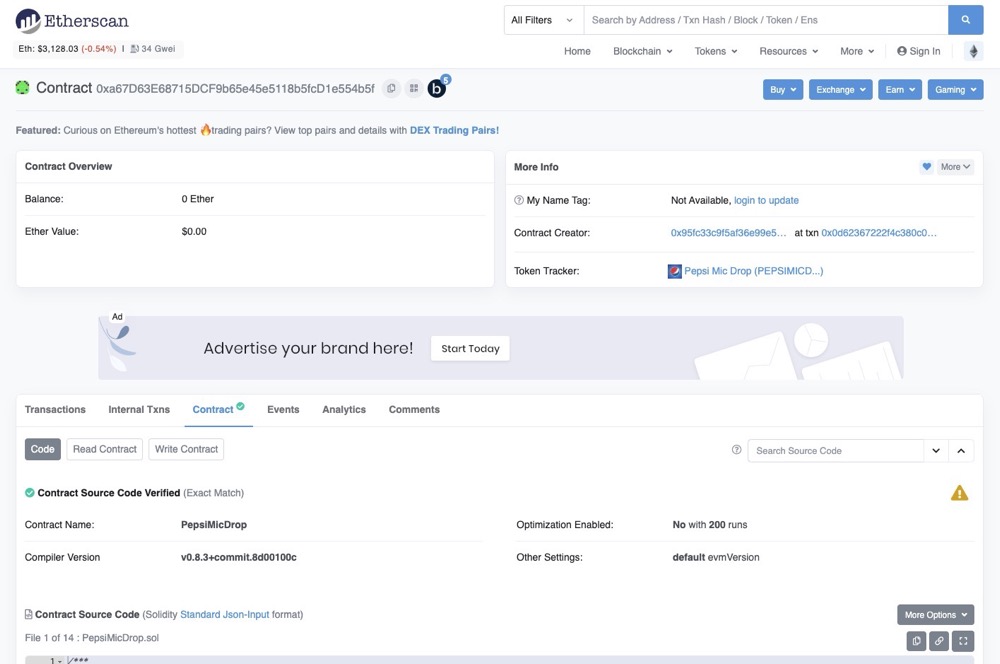The image size is (1000, 664).
Task: Show QR code for contract address
Action: [x=414, y=88]
